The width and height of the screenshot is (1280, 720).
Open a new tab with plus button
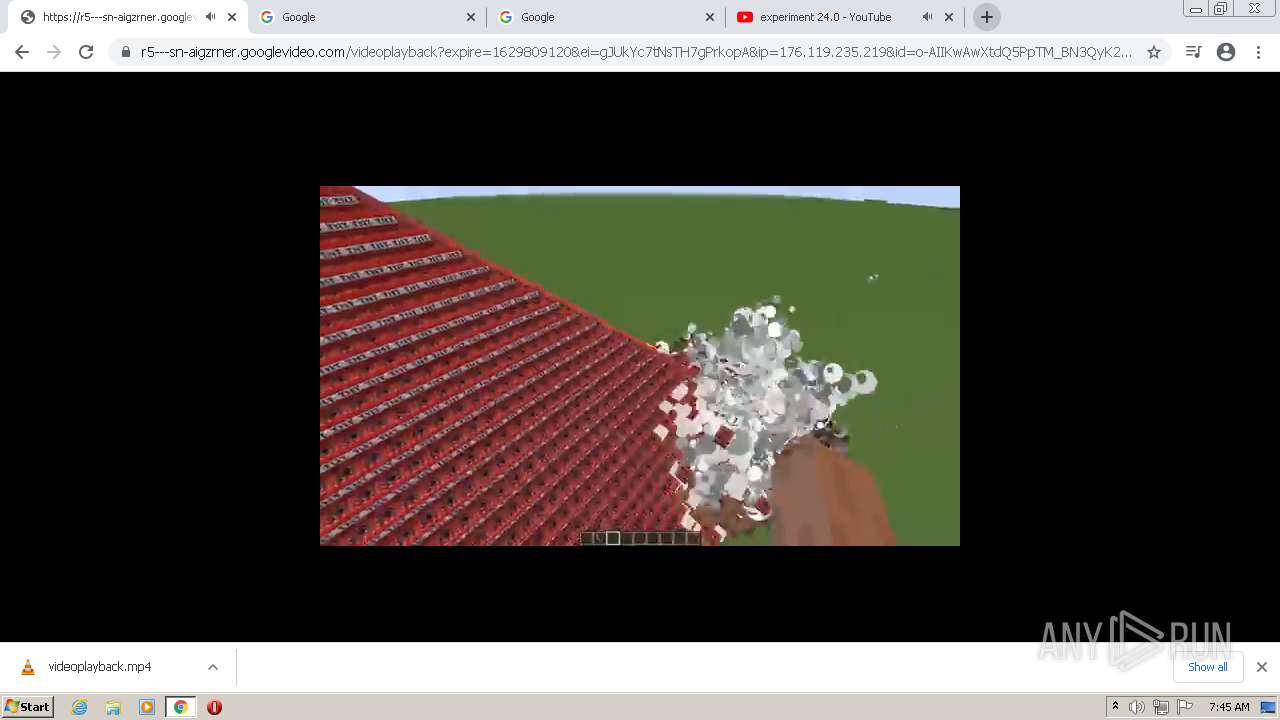(x=987, y=17)
